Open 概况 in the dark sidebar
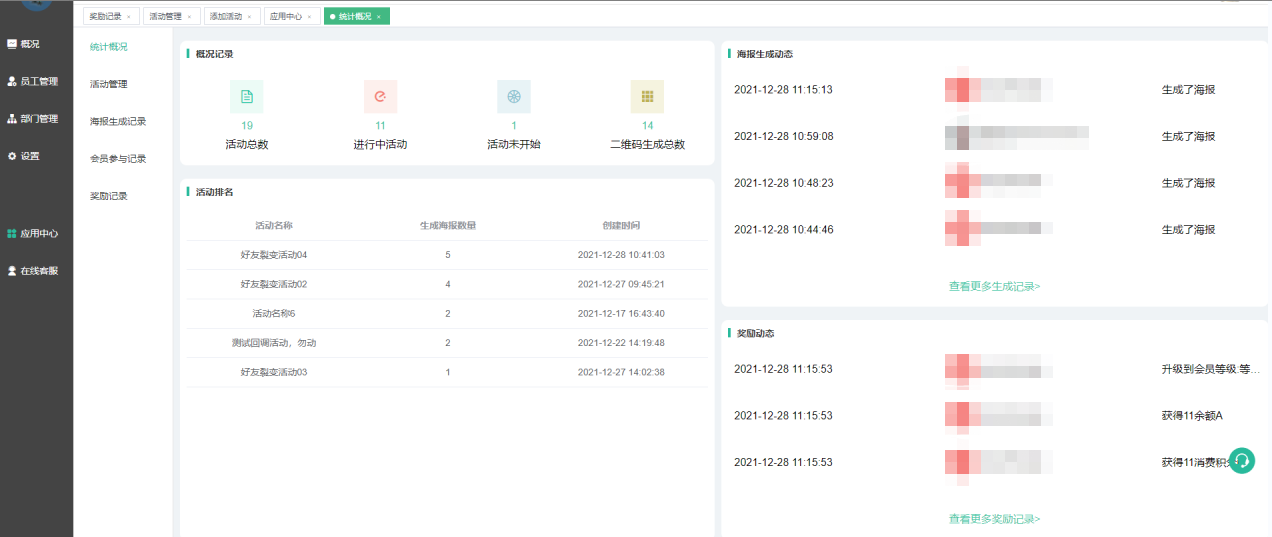The image size is (1272, 537). tap(29, 44)
